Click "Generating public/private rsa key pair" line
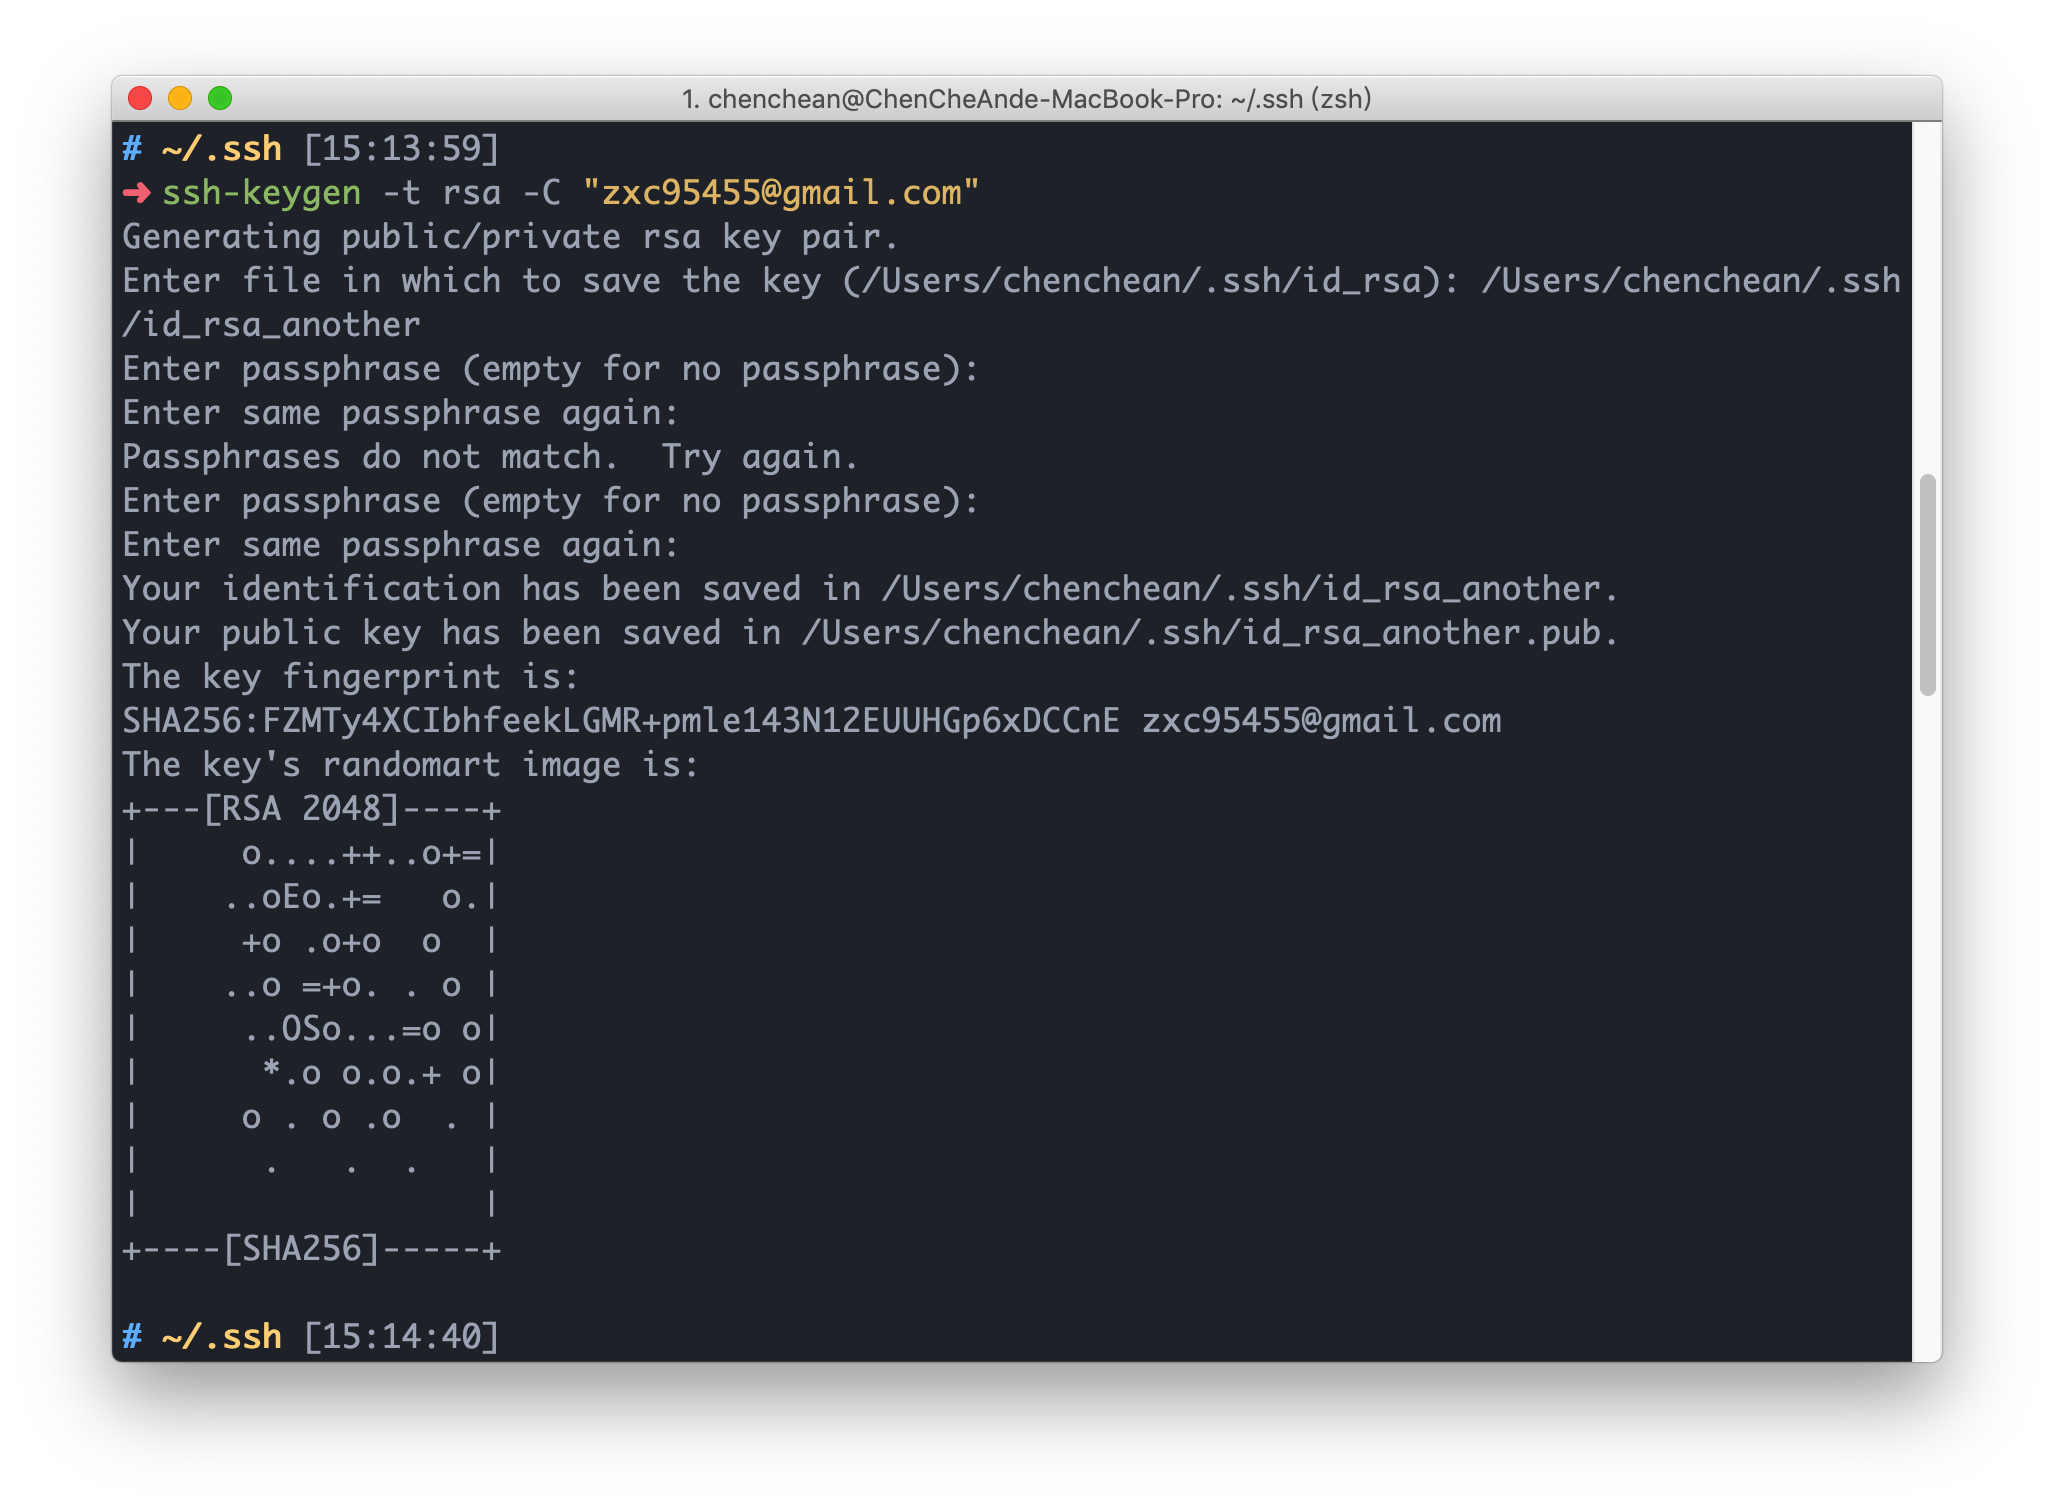 [x=510, y=237]
